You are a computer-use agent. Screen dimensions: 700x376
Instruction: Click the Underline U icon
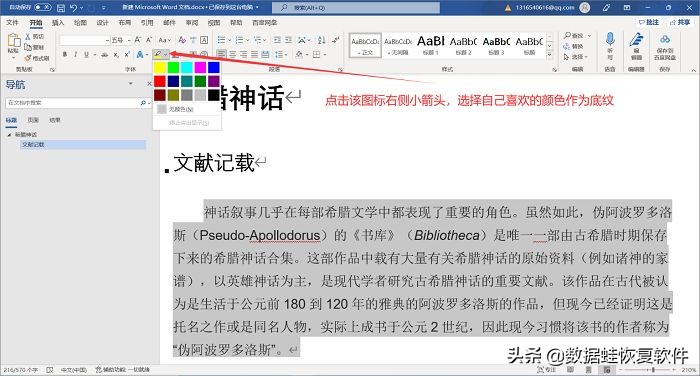[x=86, y=54]
